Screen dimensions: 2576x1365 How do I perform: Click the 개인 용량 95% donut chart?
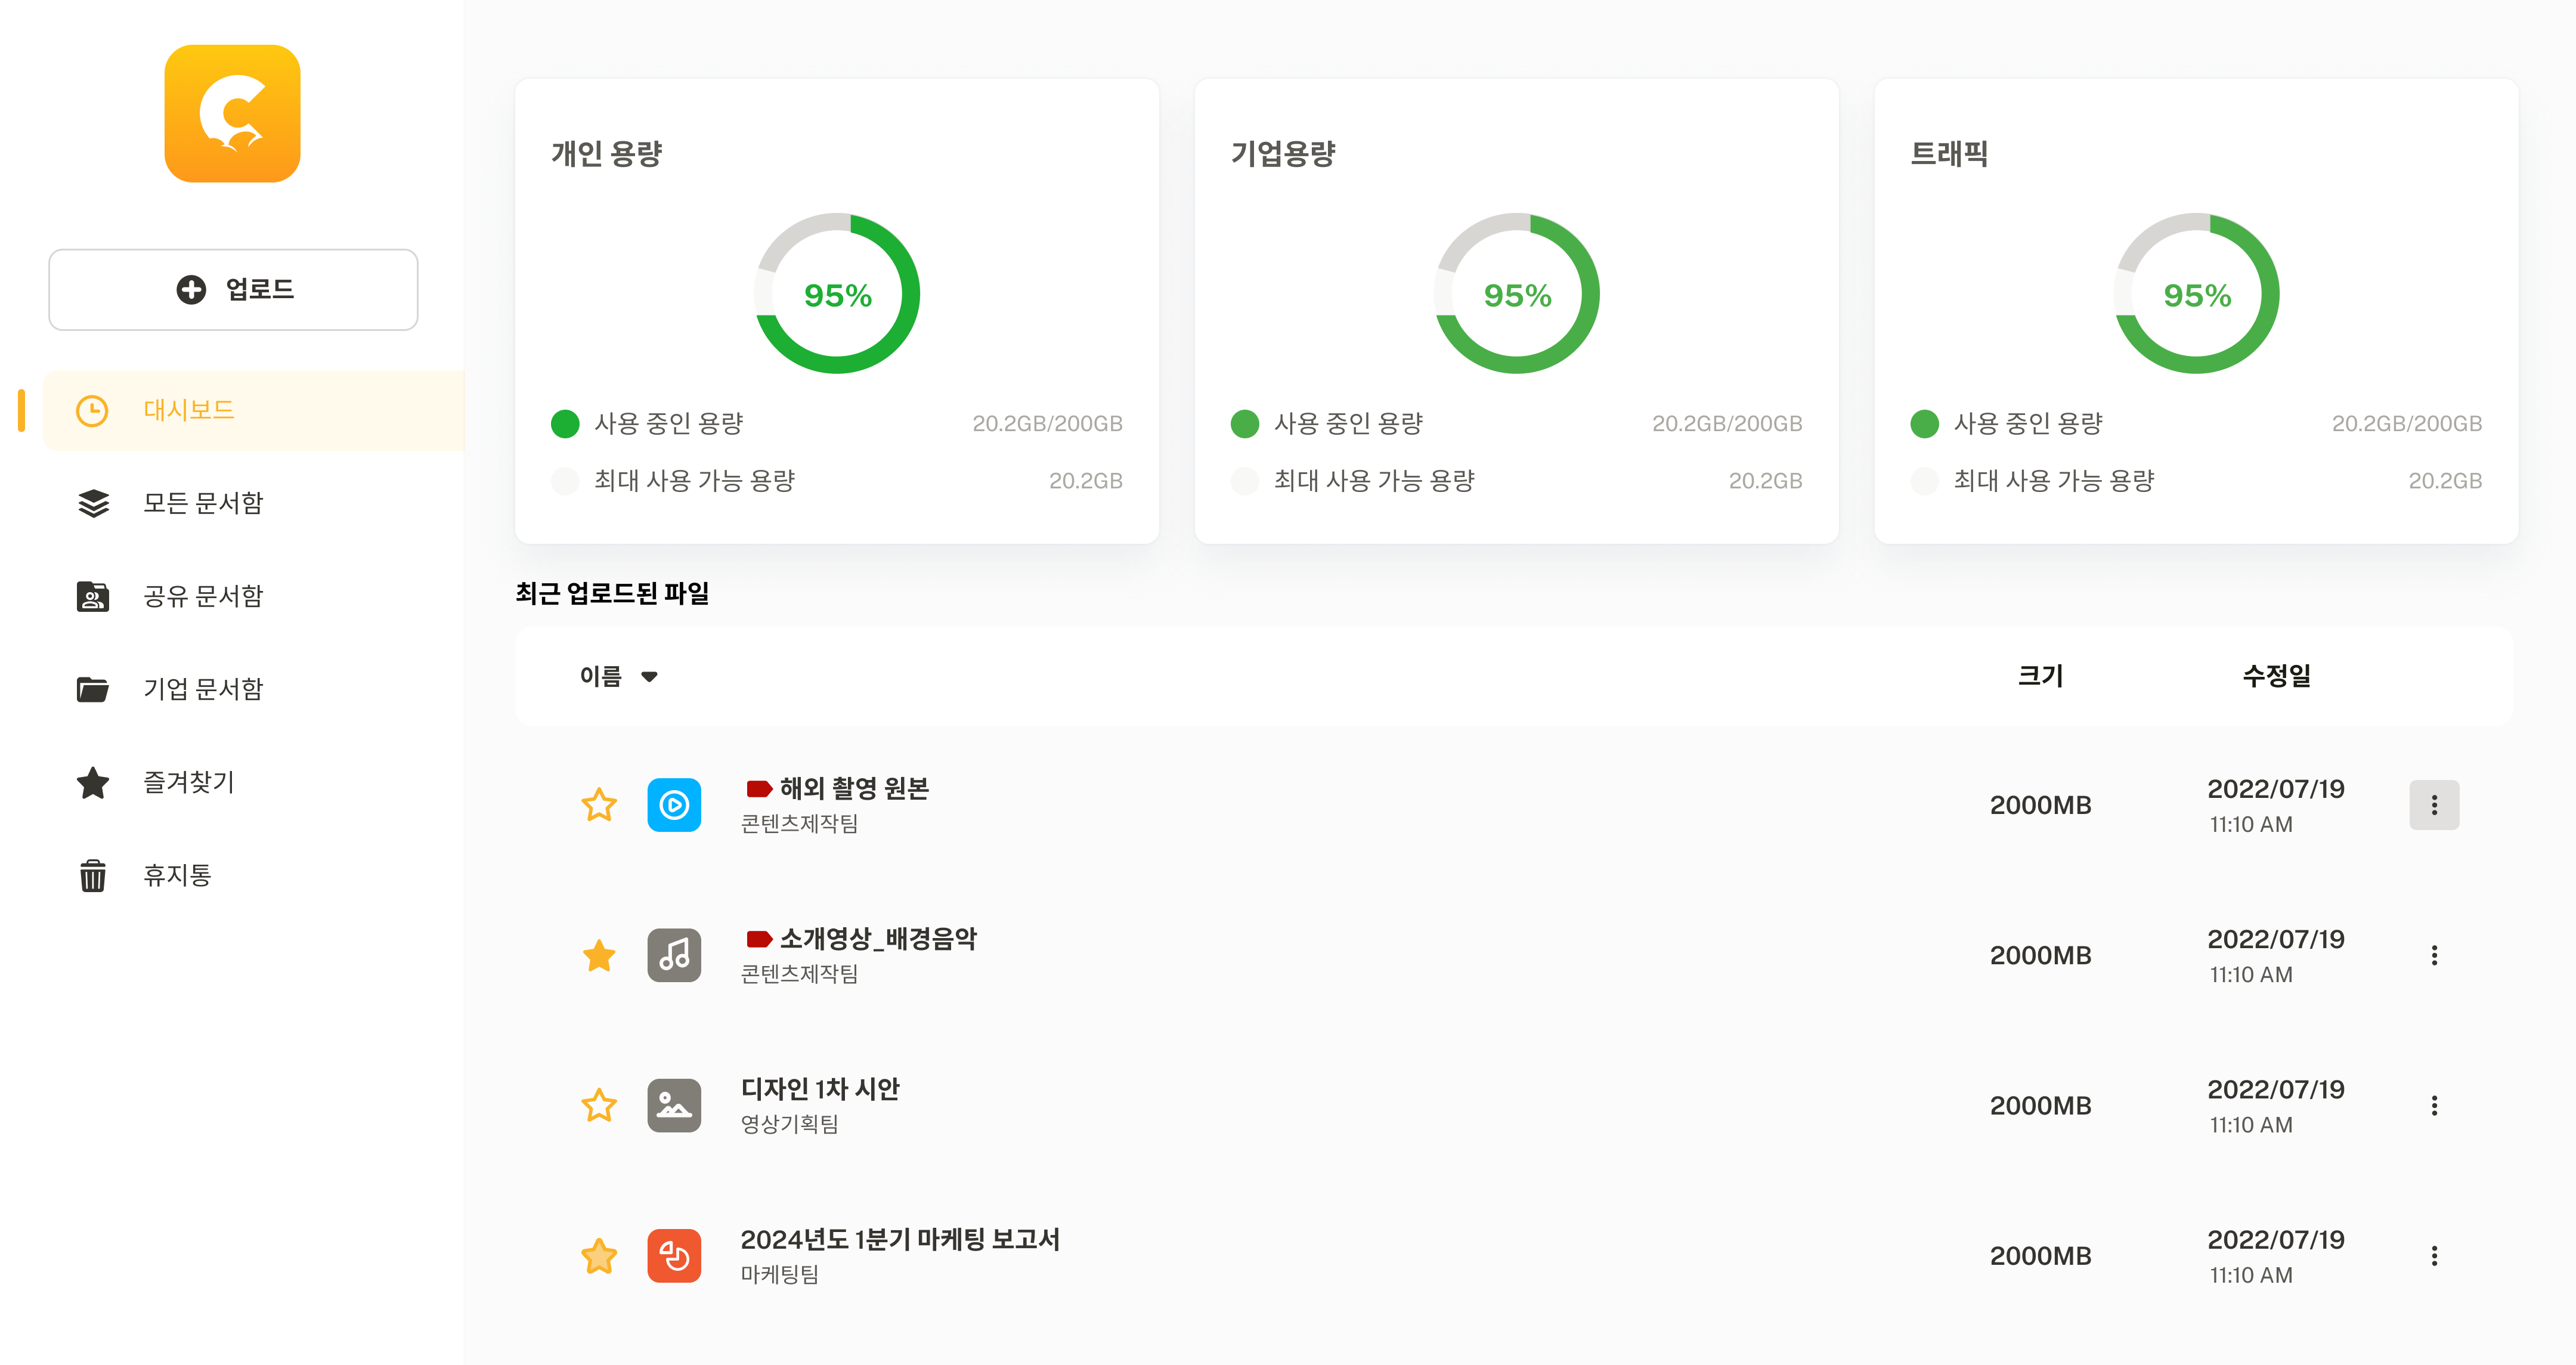coord(837,294)
